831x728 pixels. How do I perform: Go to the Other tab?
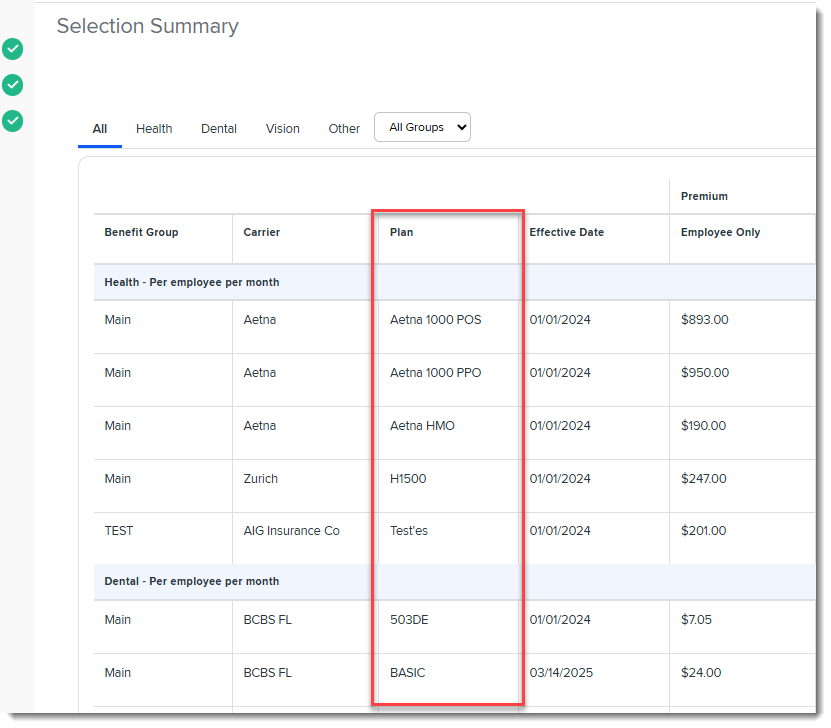point(344,129)
